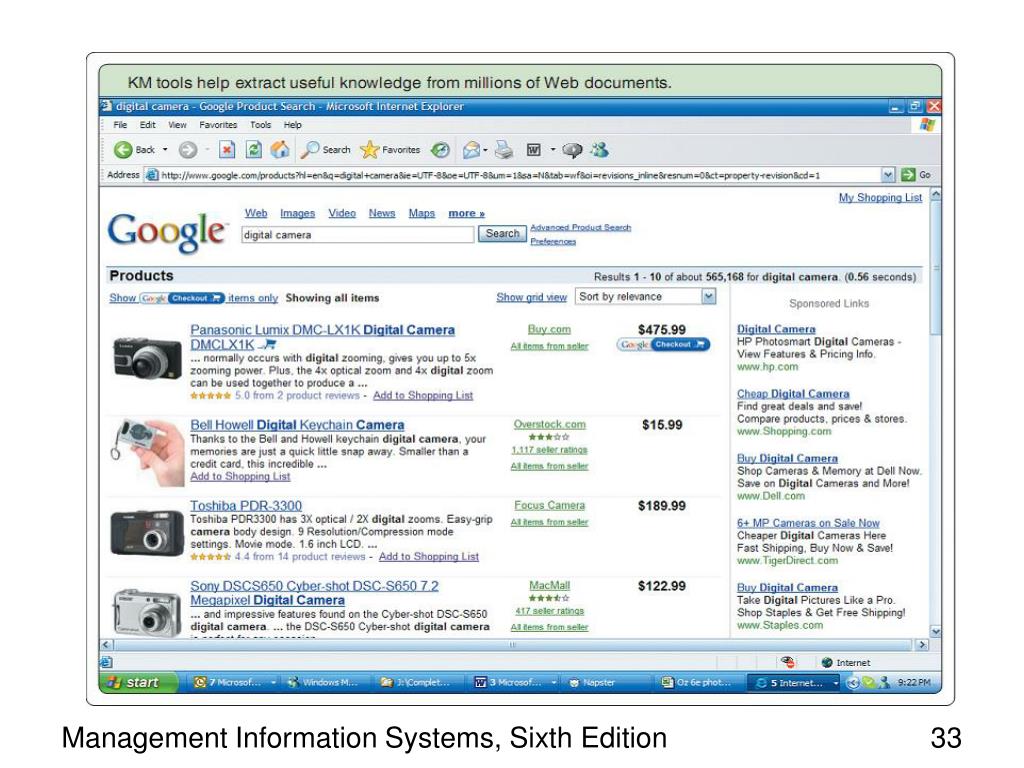Click in the digital camera search field
The height and width of the screenshot is (768, 1024).
click(x=357, y=234)
